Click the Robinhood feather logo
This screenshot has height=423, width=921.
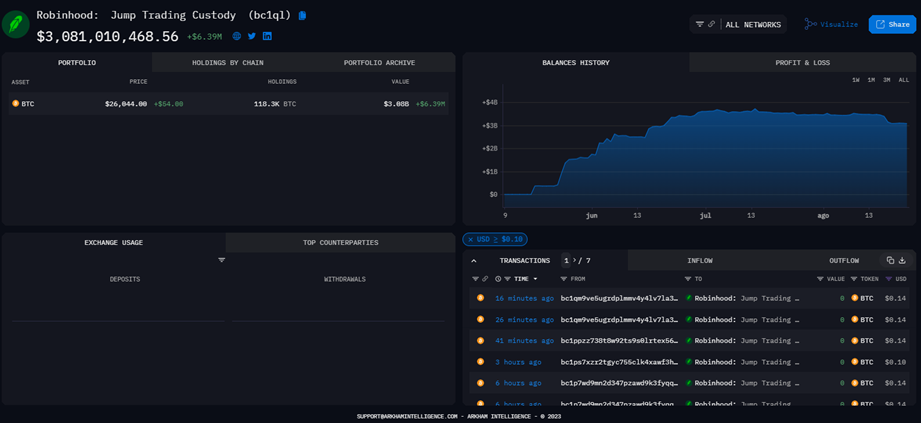(16, 25)
